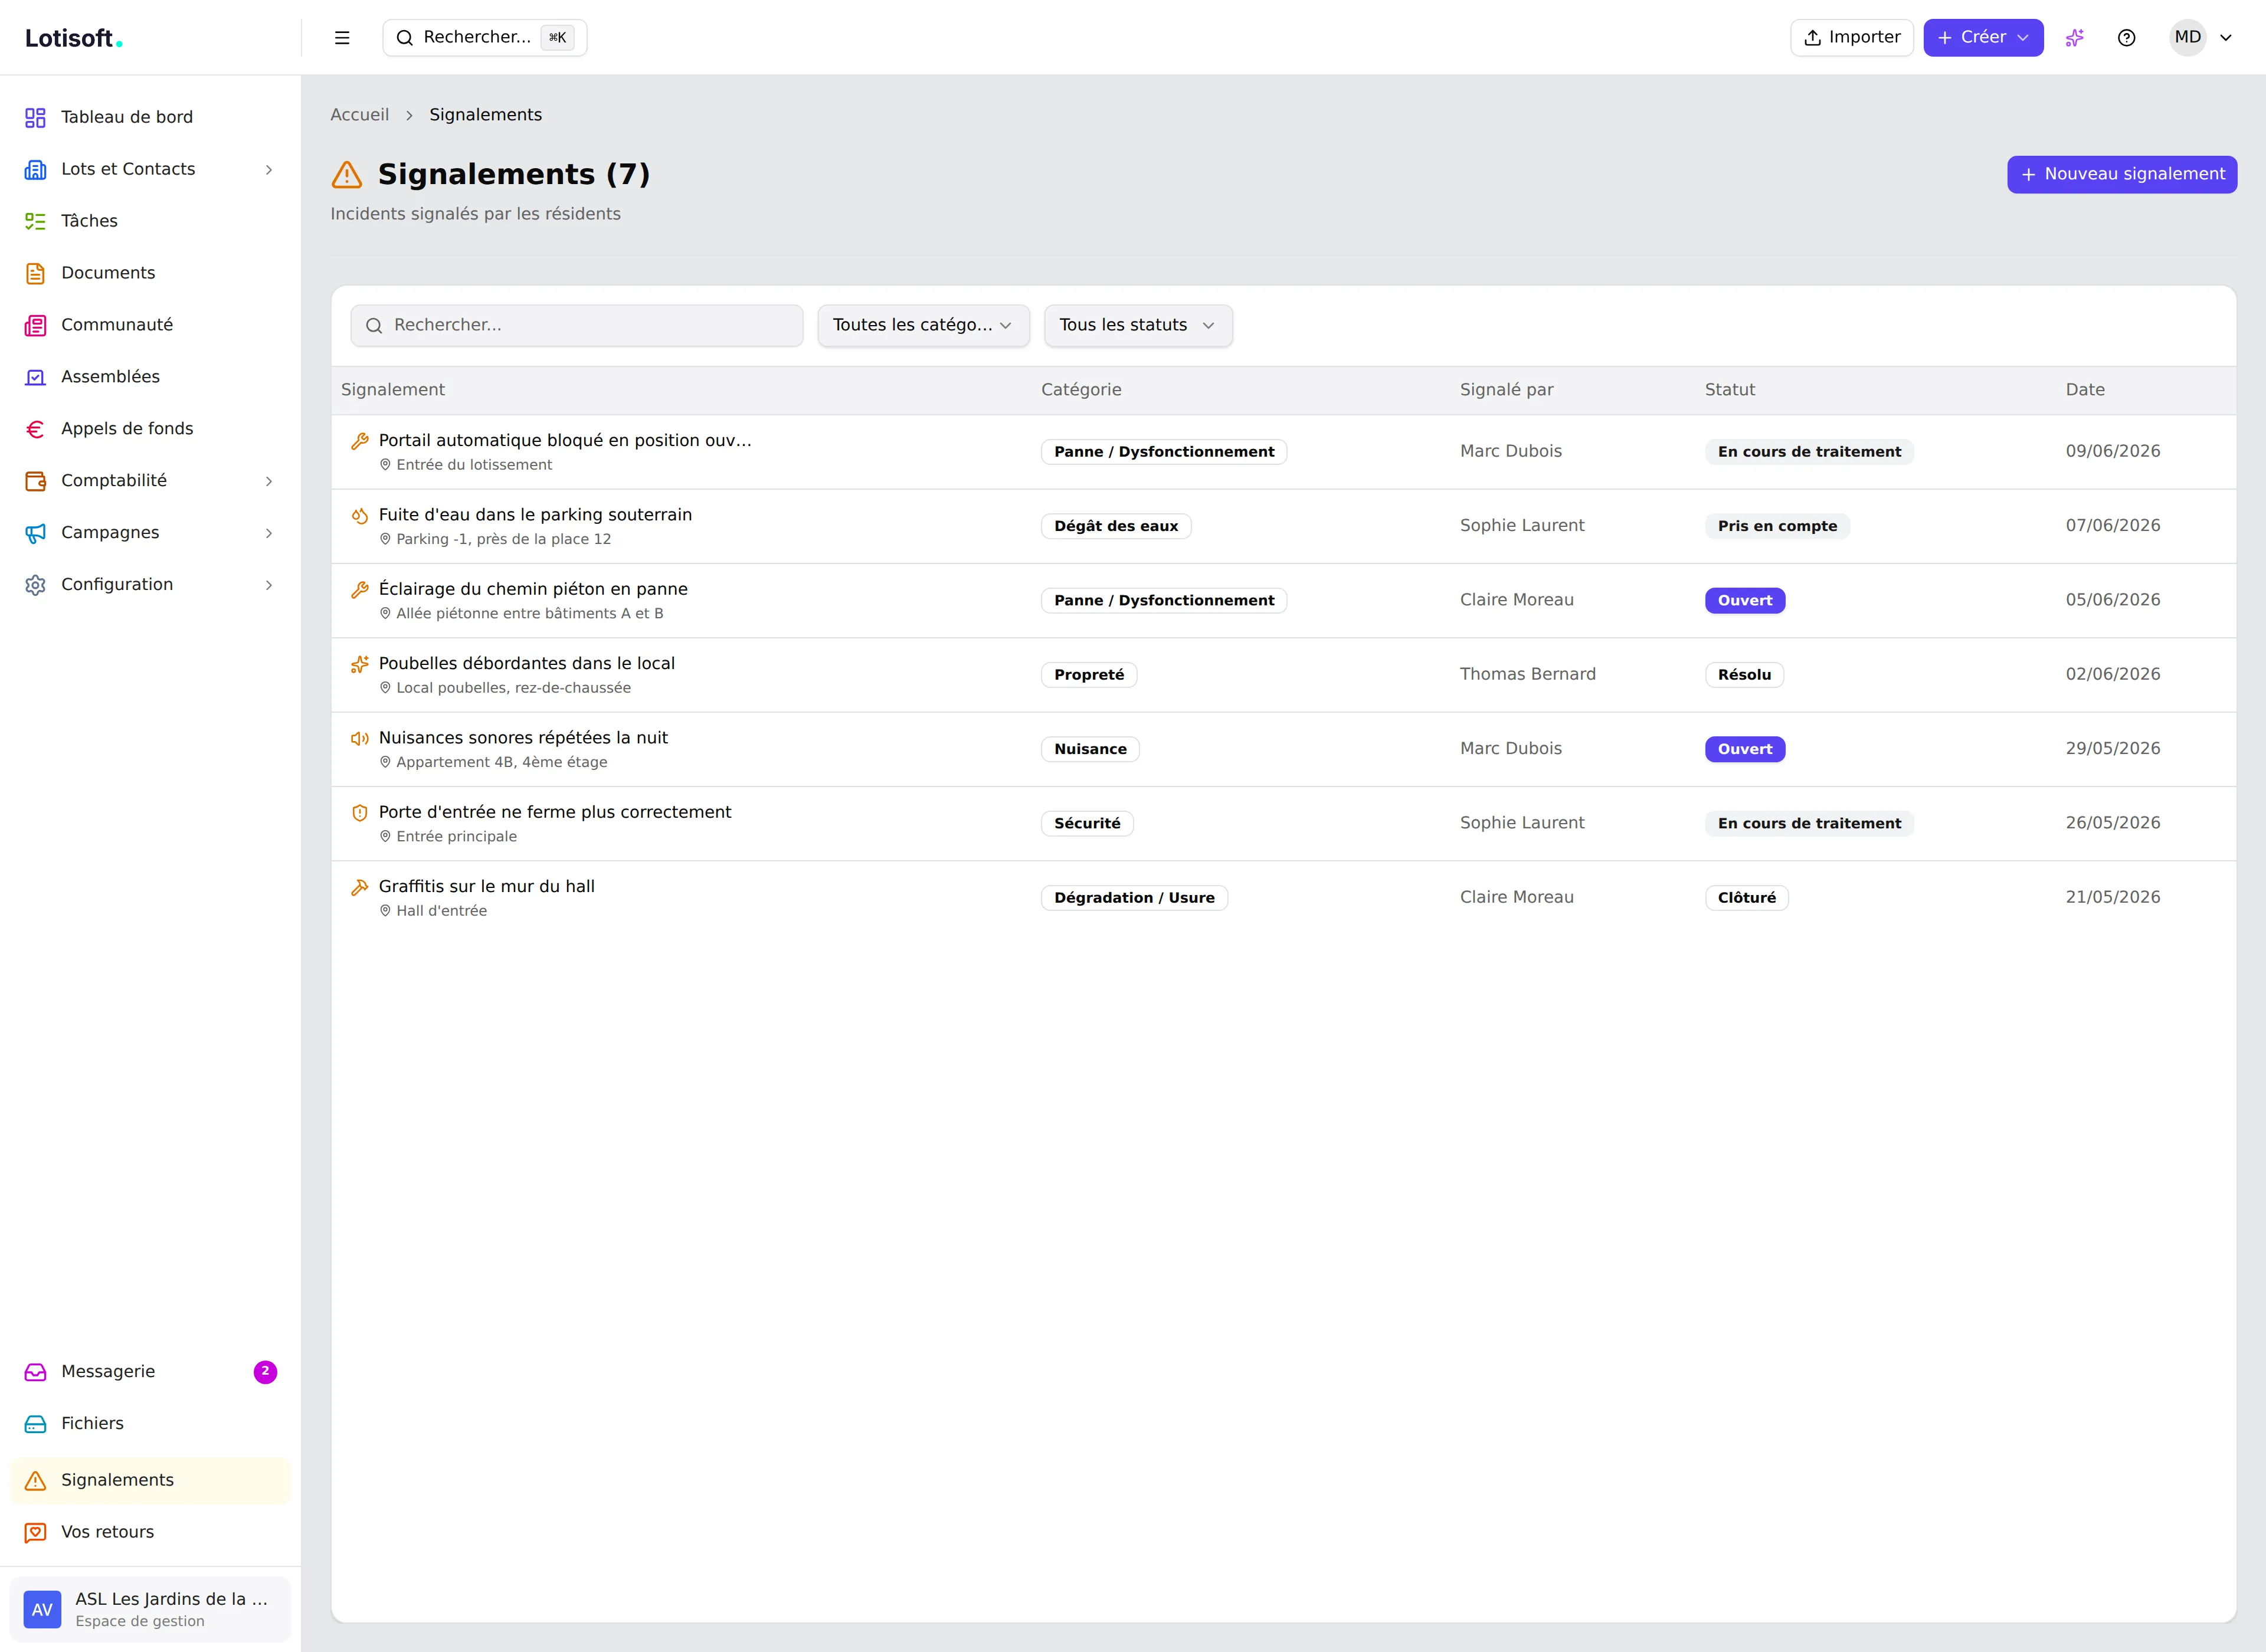Click the Tâches checklist icon in sidebar
Viewport: 2266px width, 1652px height.
coord(35,222)
